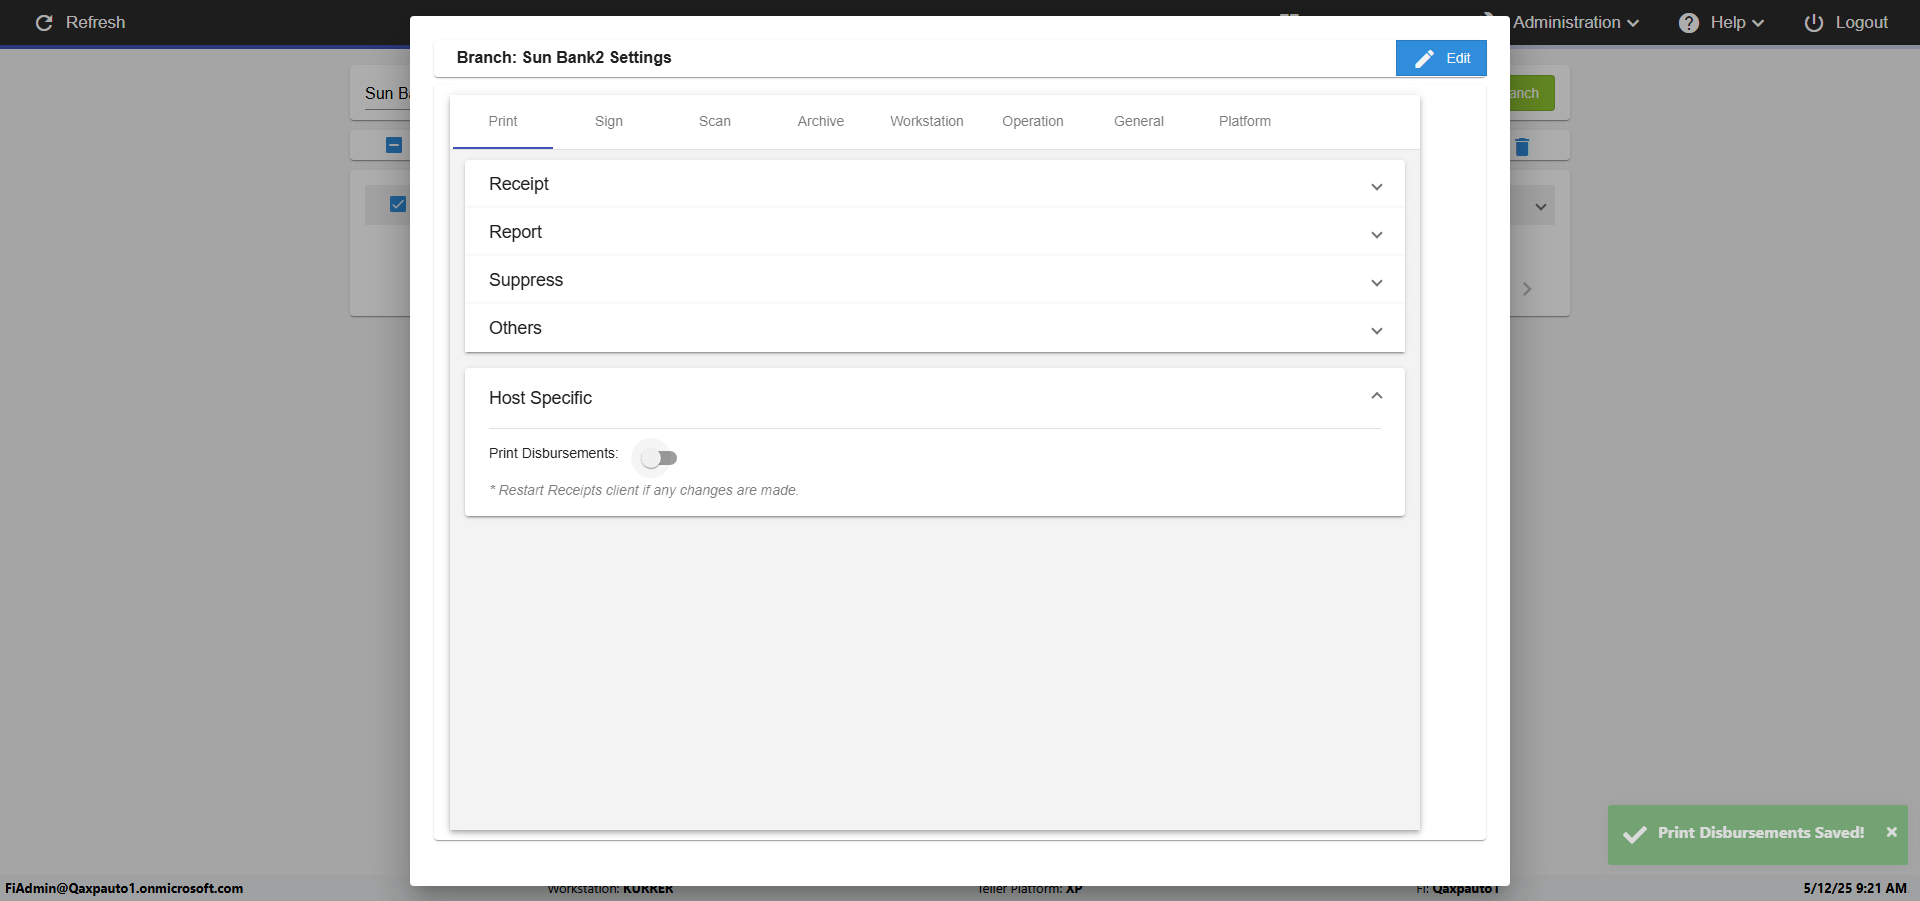
Task: Click the blue trash delete icon
Action: (x=1522, y=147)
